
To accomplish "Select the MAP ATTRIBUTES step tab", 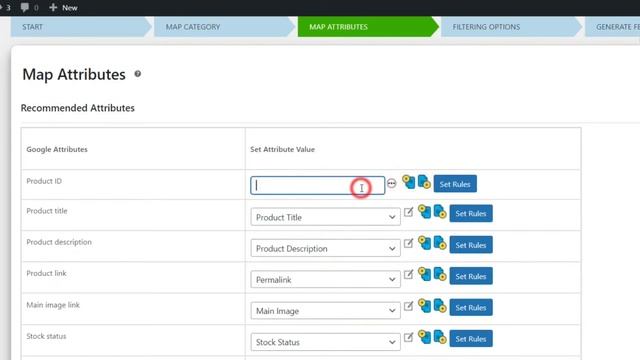I will [368, 27].
